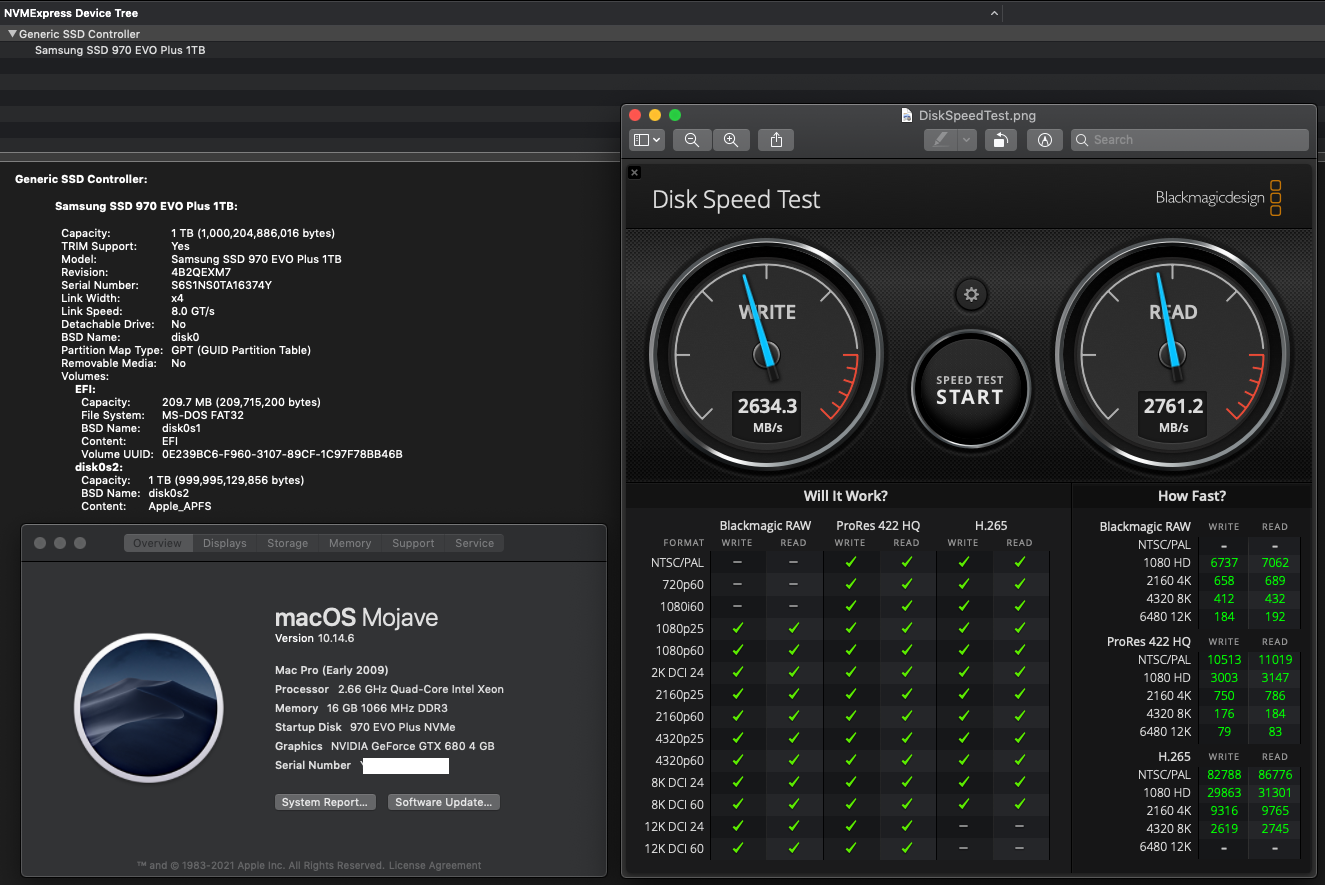The image size is (1325, 885).
Task: Open the Storage tab
Action: [287, 543]
